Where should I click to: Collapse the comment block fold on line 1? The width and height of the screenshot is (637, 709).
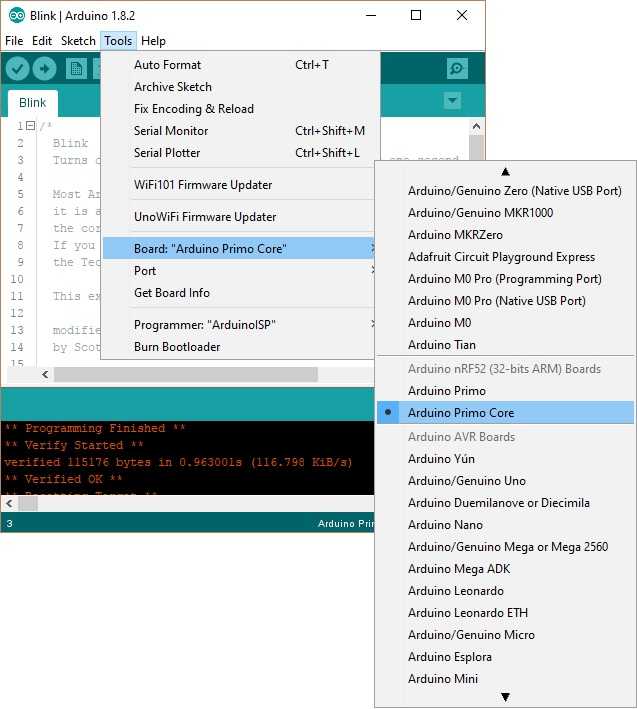(x=30, y=126)
